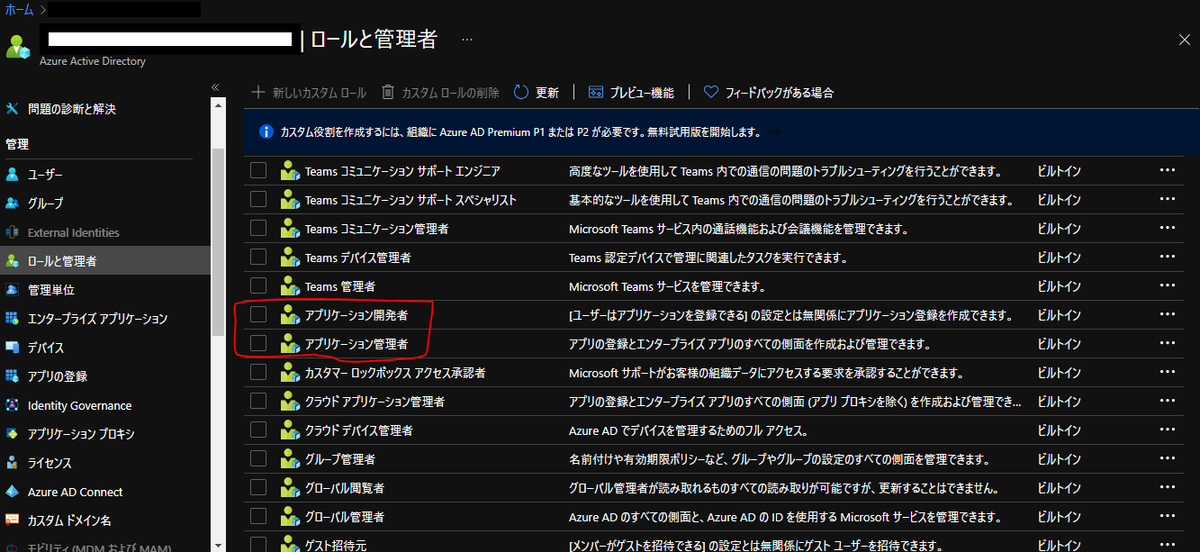Open more options for Teams 管理者 row
The image size is (1200, 552).
(1167, 286)
